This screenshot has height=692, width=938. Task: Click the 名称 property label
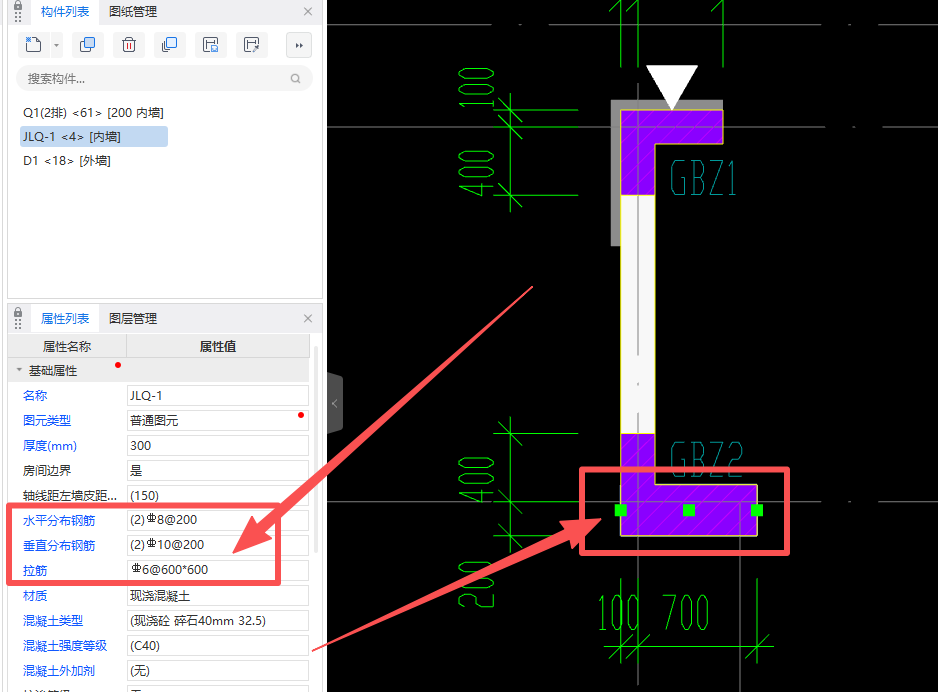coord(35,395)
